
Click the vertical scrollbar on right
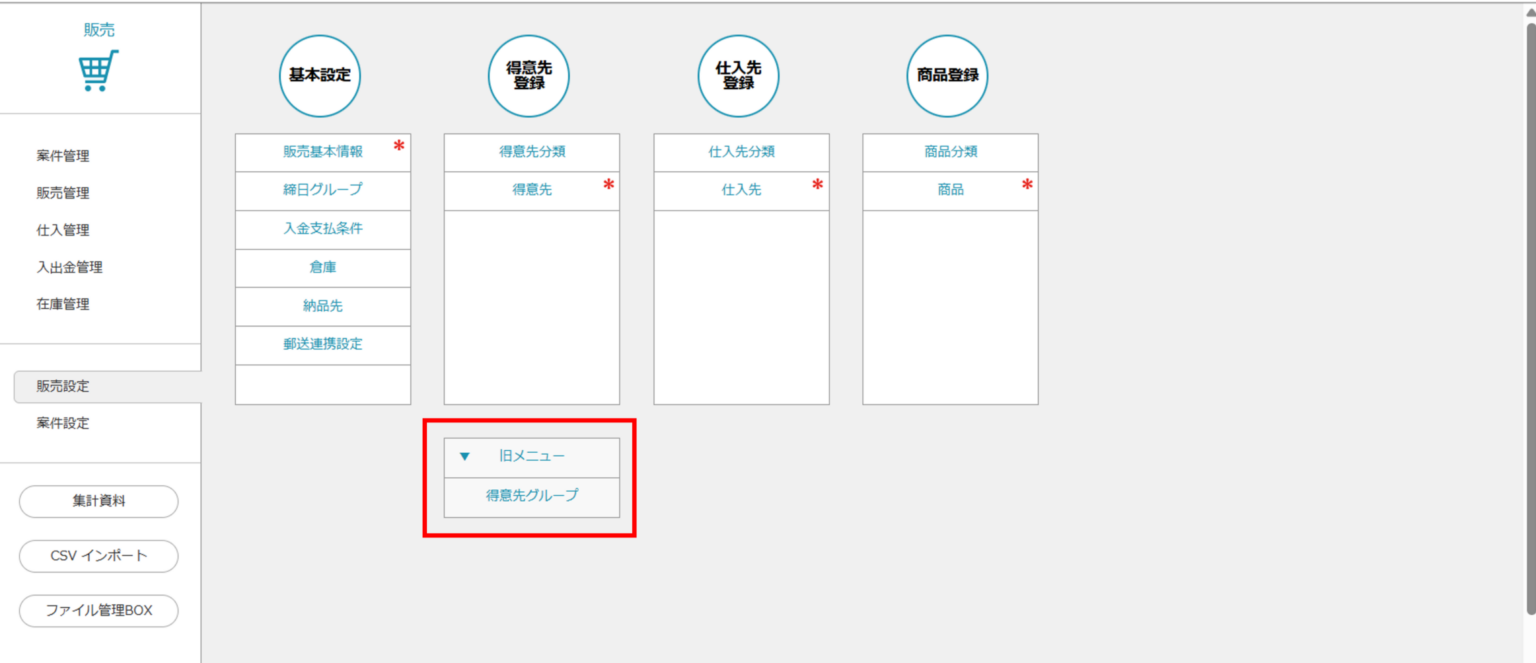point(1529,300)
